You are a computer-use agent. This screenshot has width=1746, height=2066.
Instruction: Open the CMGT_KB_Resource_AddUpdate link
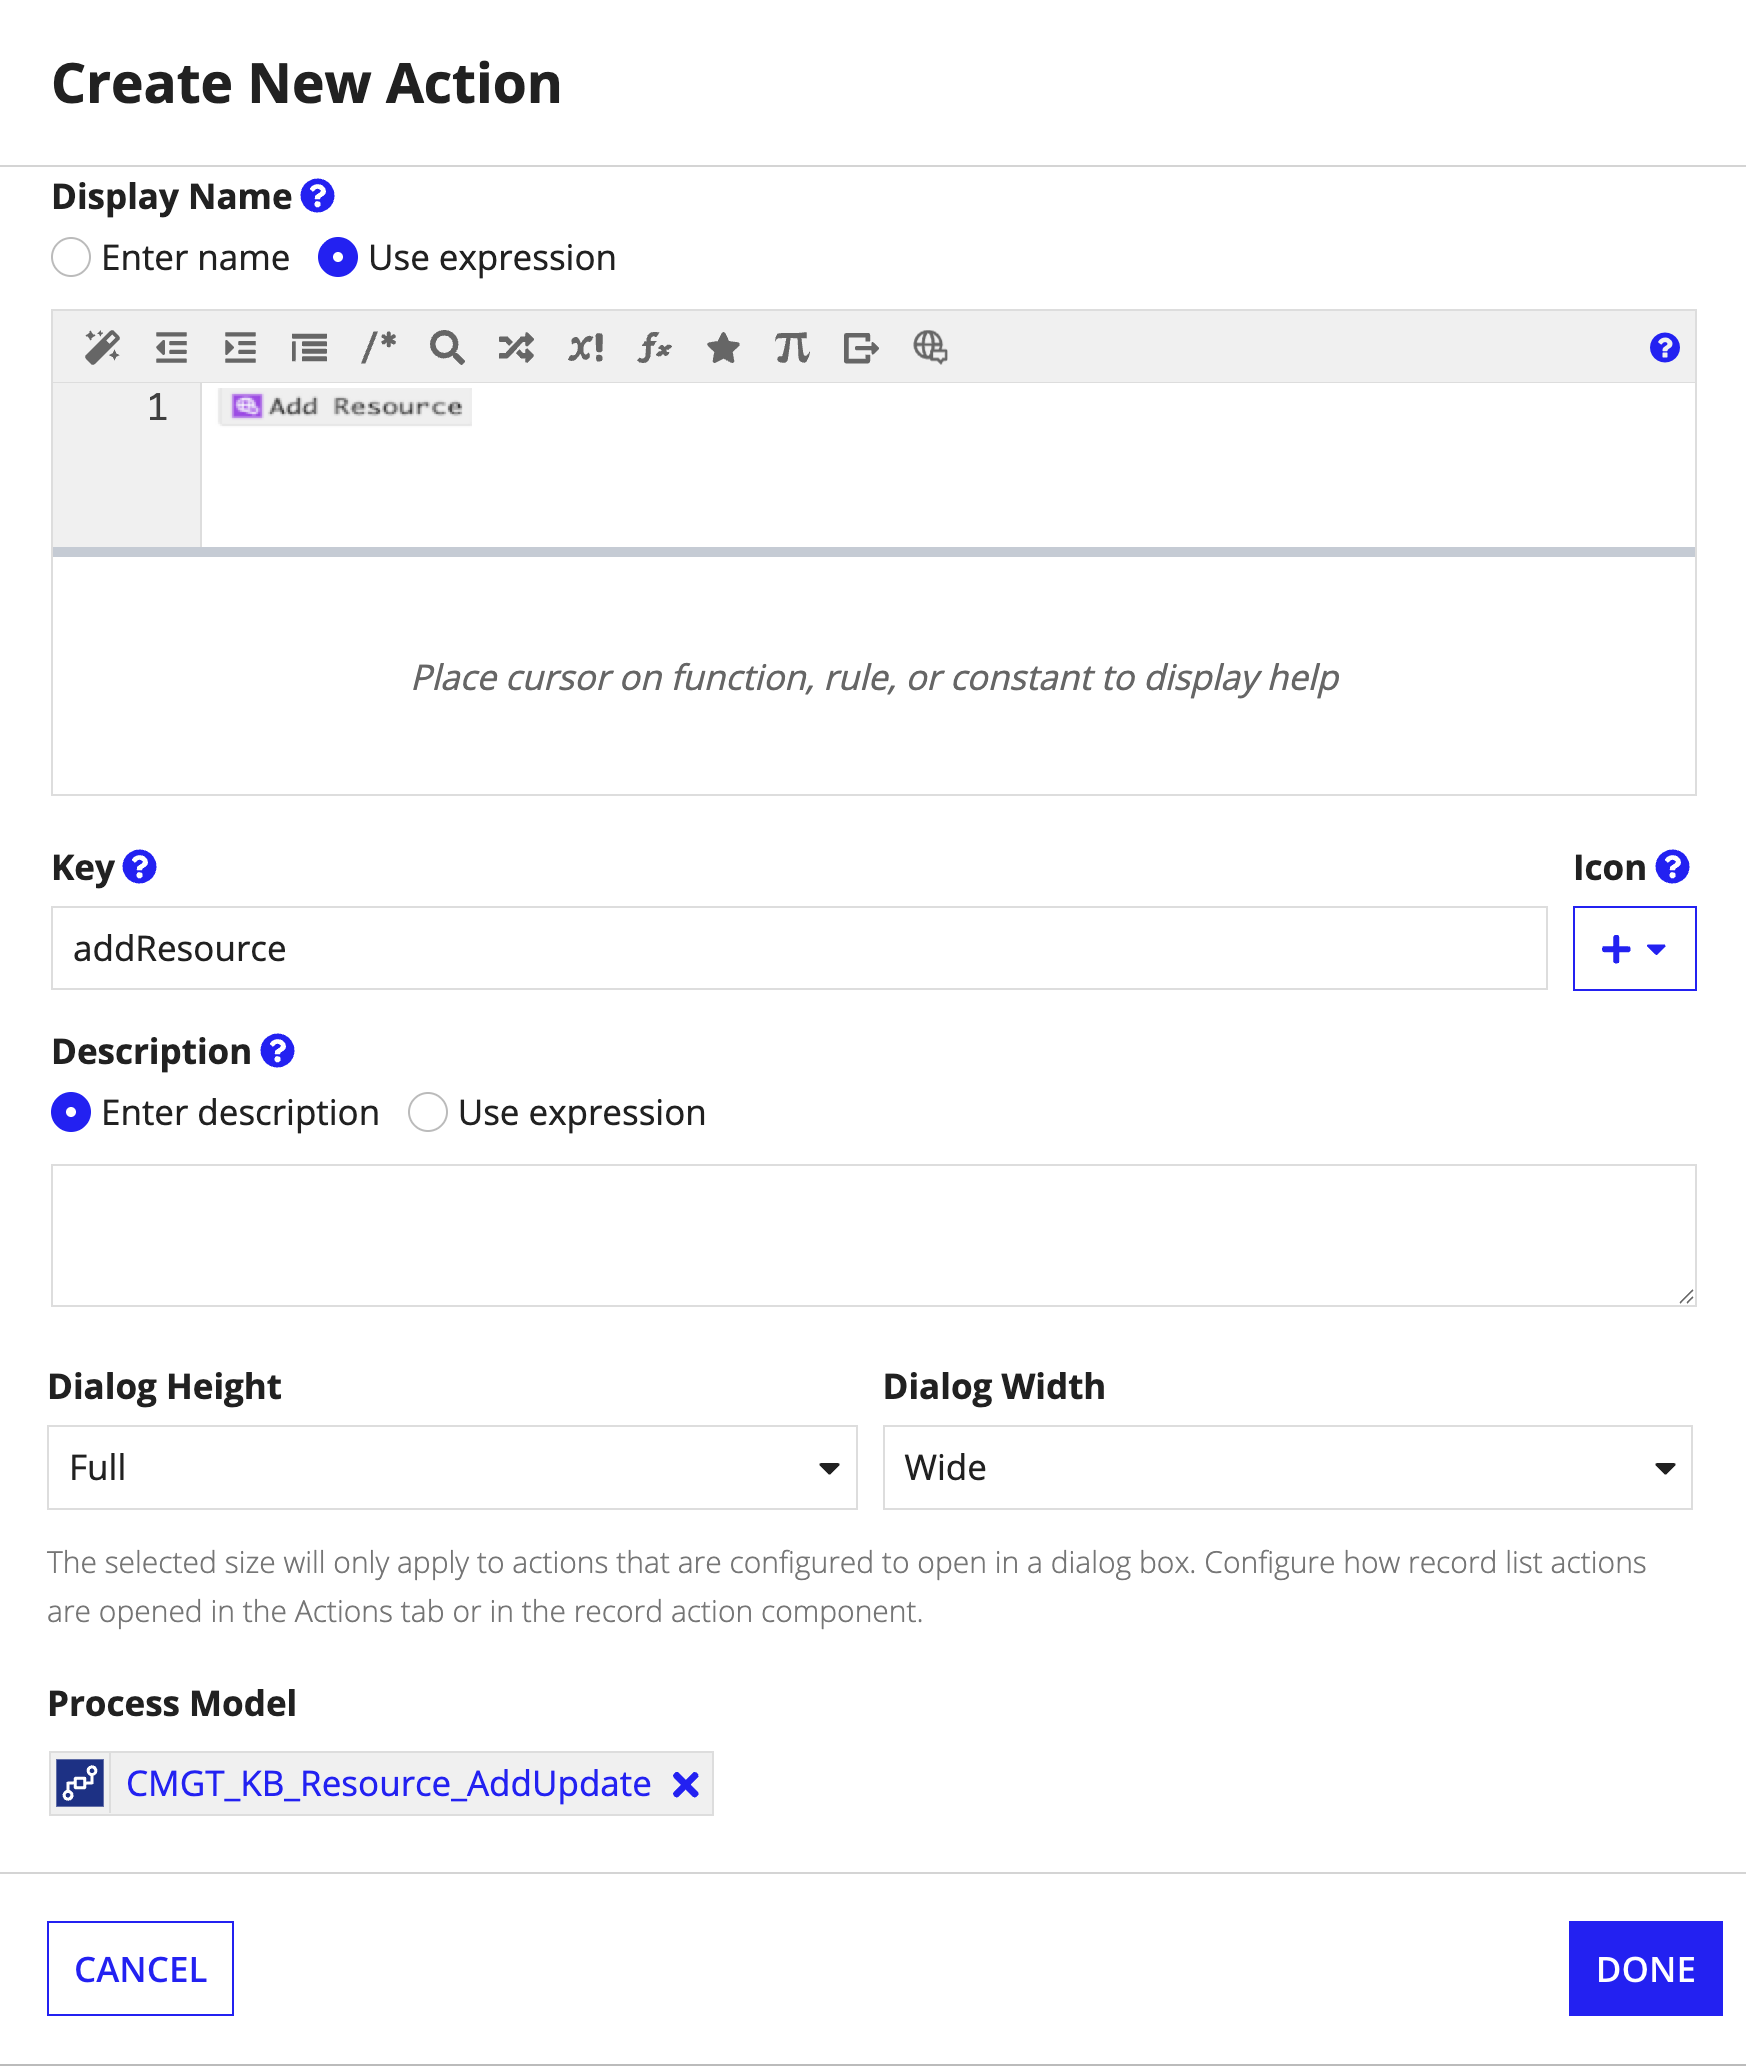(388, 1783)
